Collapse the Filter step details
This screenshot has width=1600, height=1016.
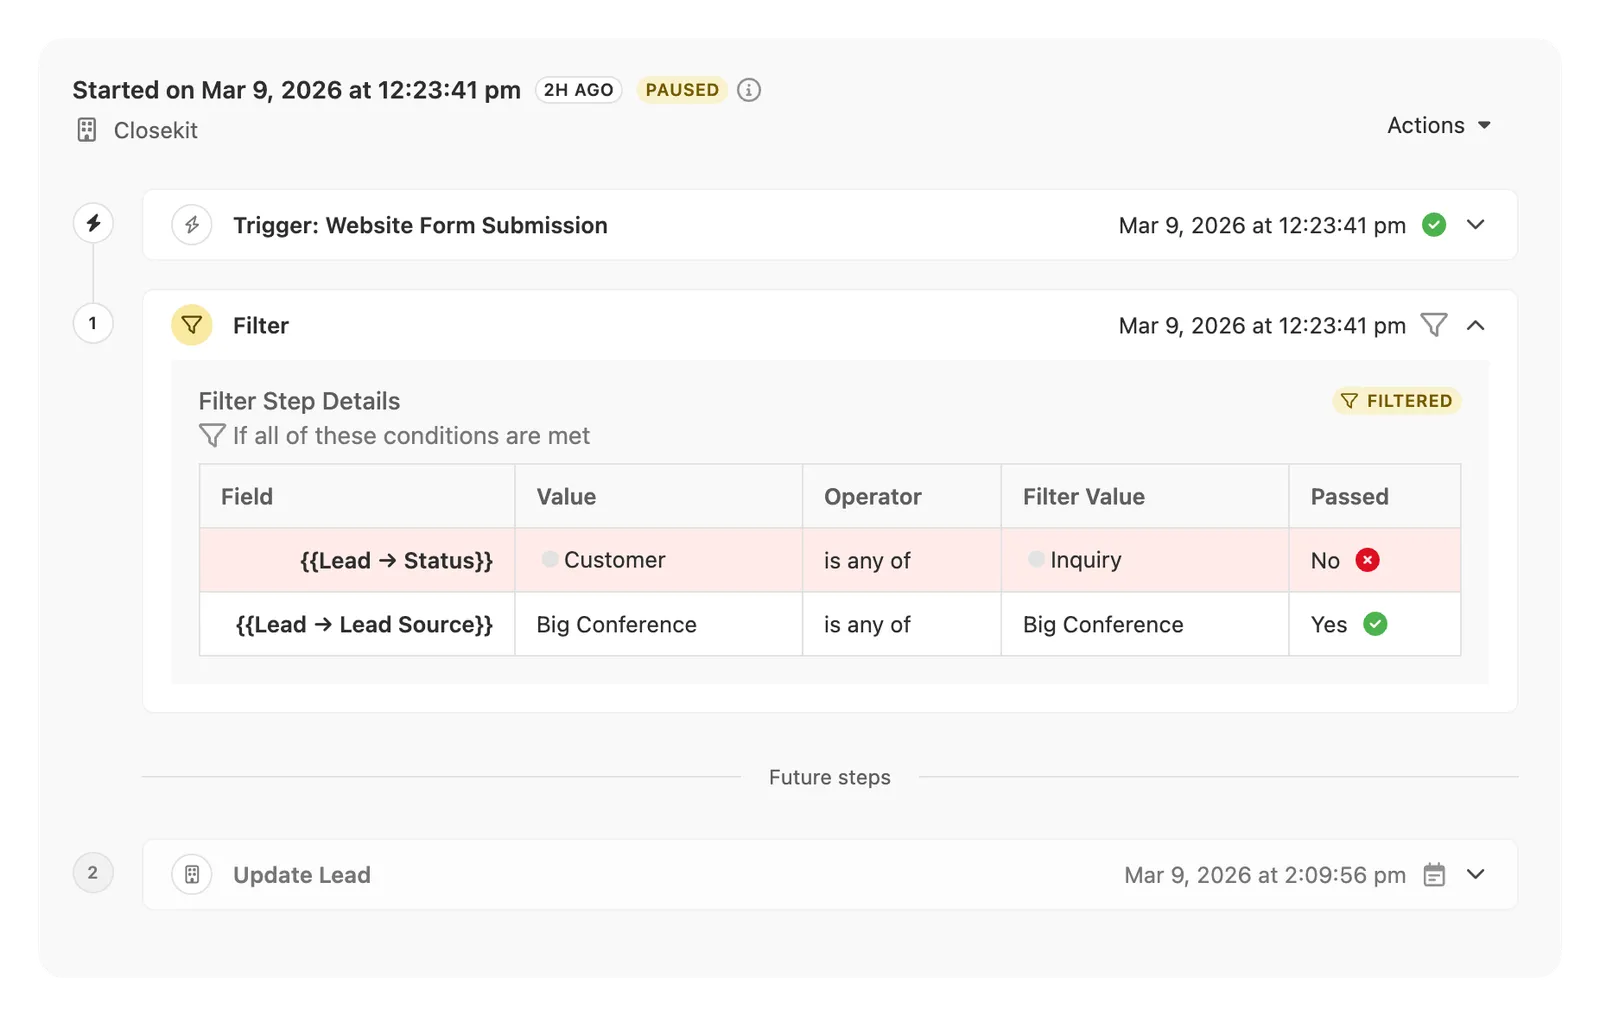pos(1476,325)
